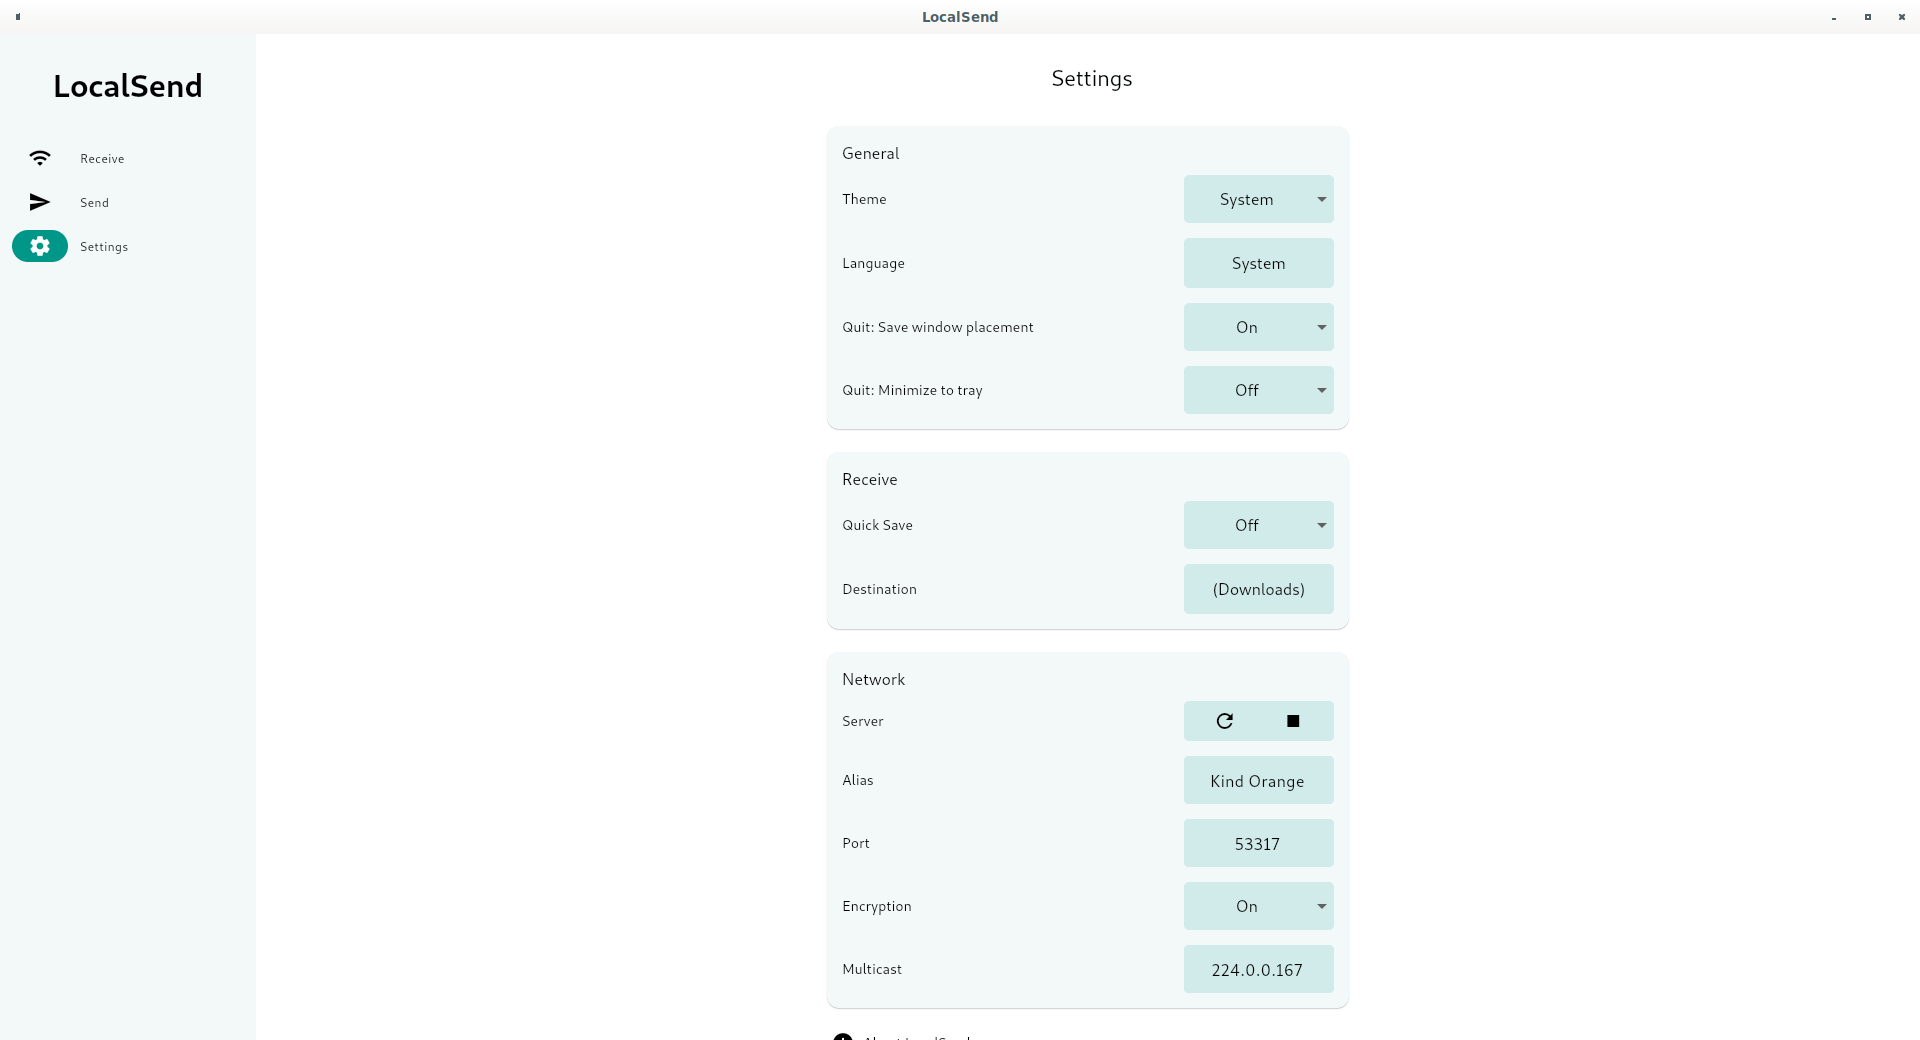Stop the server using square icon
Viewport: 1920px width, 1040px height.
[1293, 721]
